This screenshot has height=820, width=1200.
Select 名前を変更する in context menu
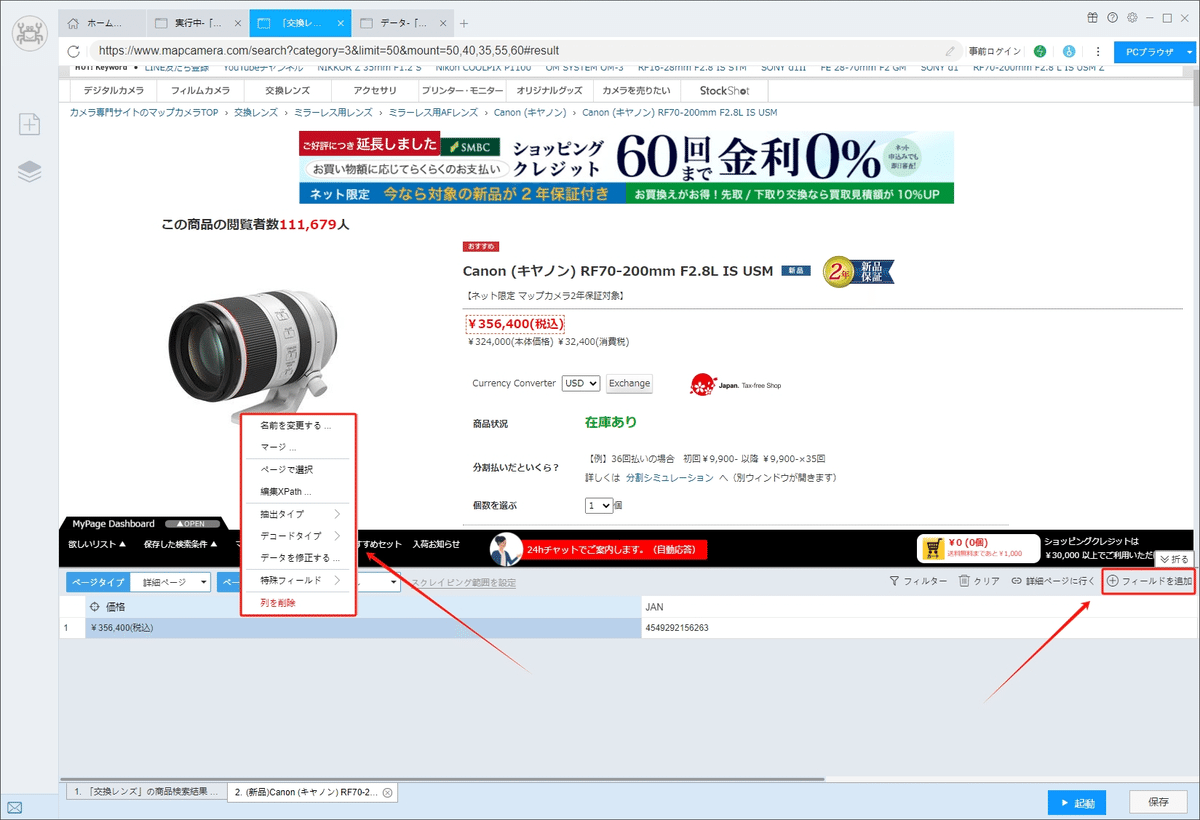[x=295, y=425]
